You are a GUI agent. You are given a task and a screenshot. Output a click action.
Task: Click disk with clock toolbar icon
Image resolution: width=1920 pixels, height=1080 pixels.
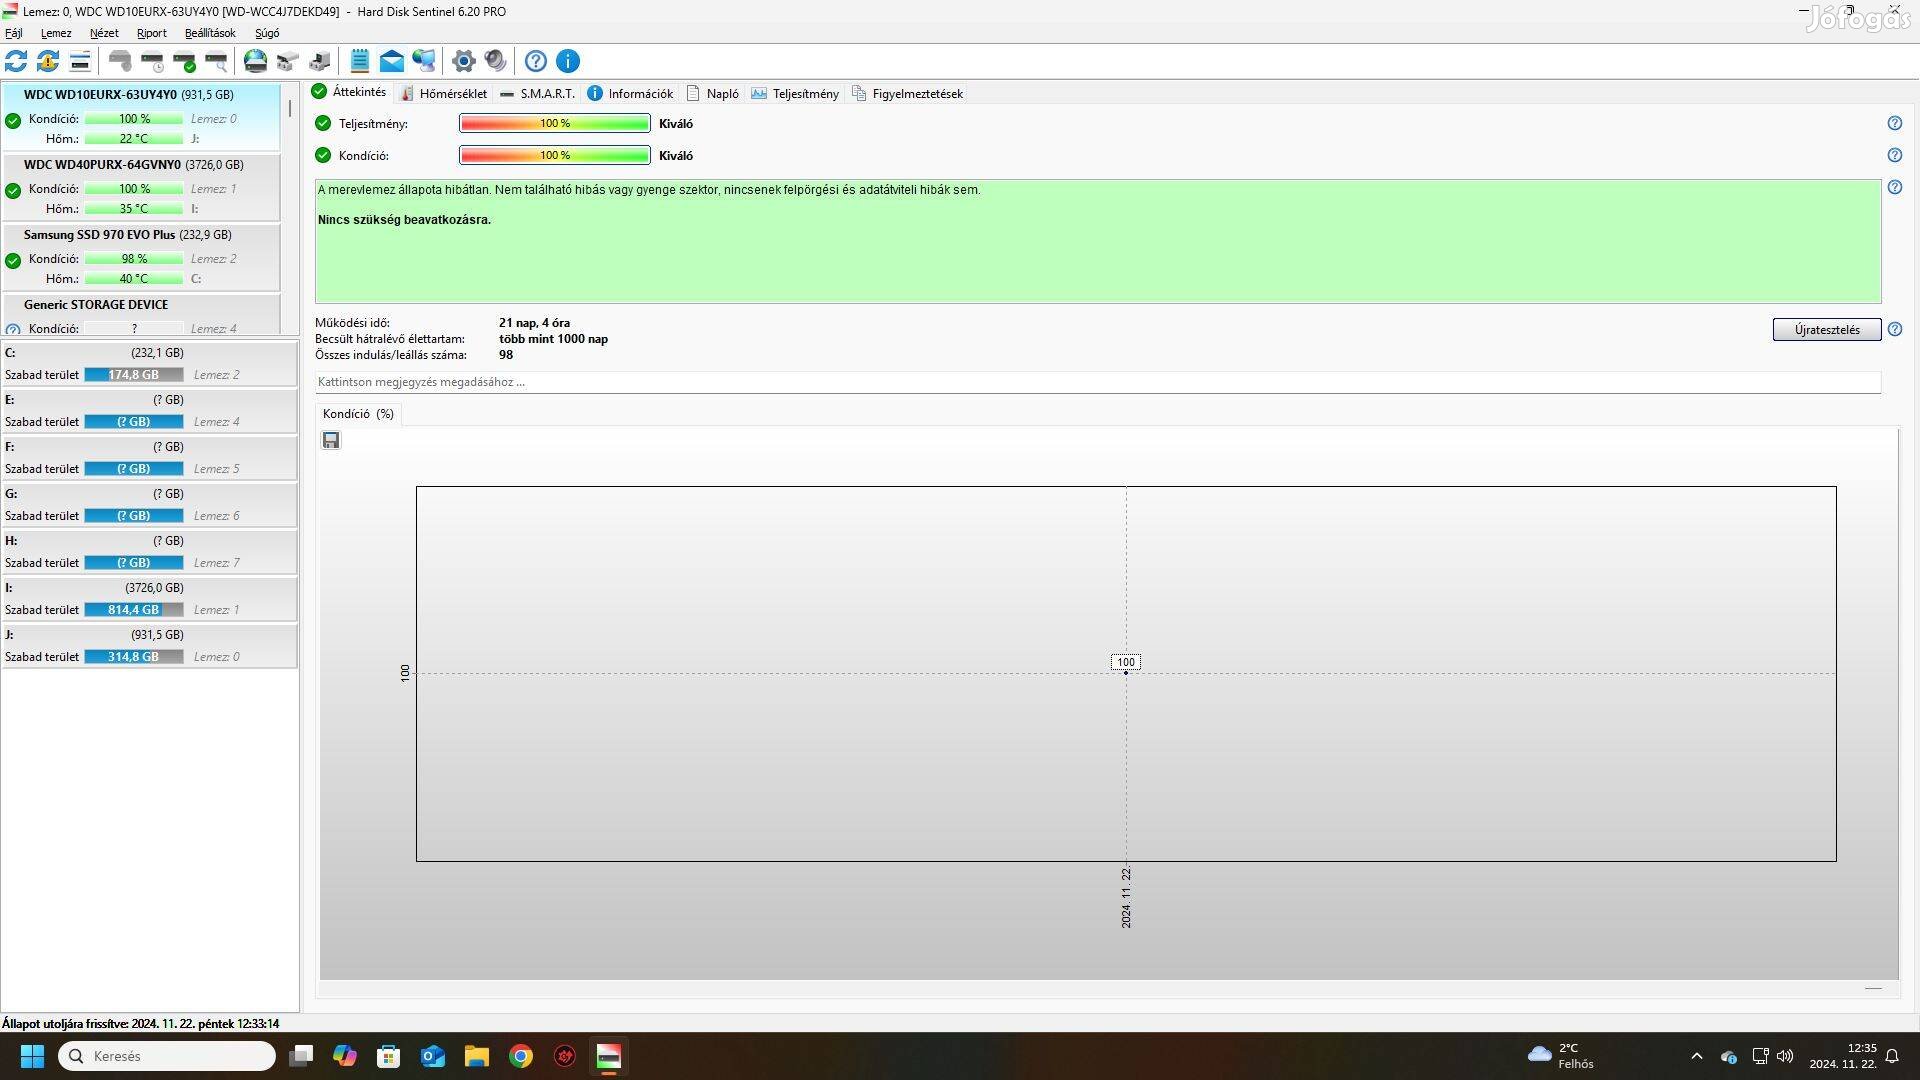152,61
